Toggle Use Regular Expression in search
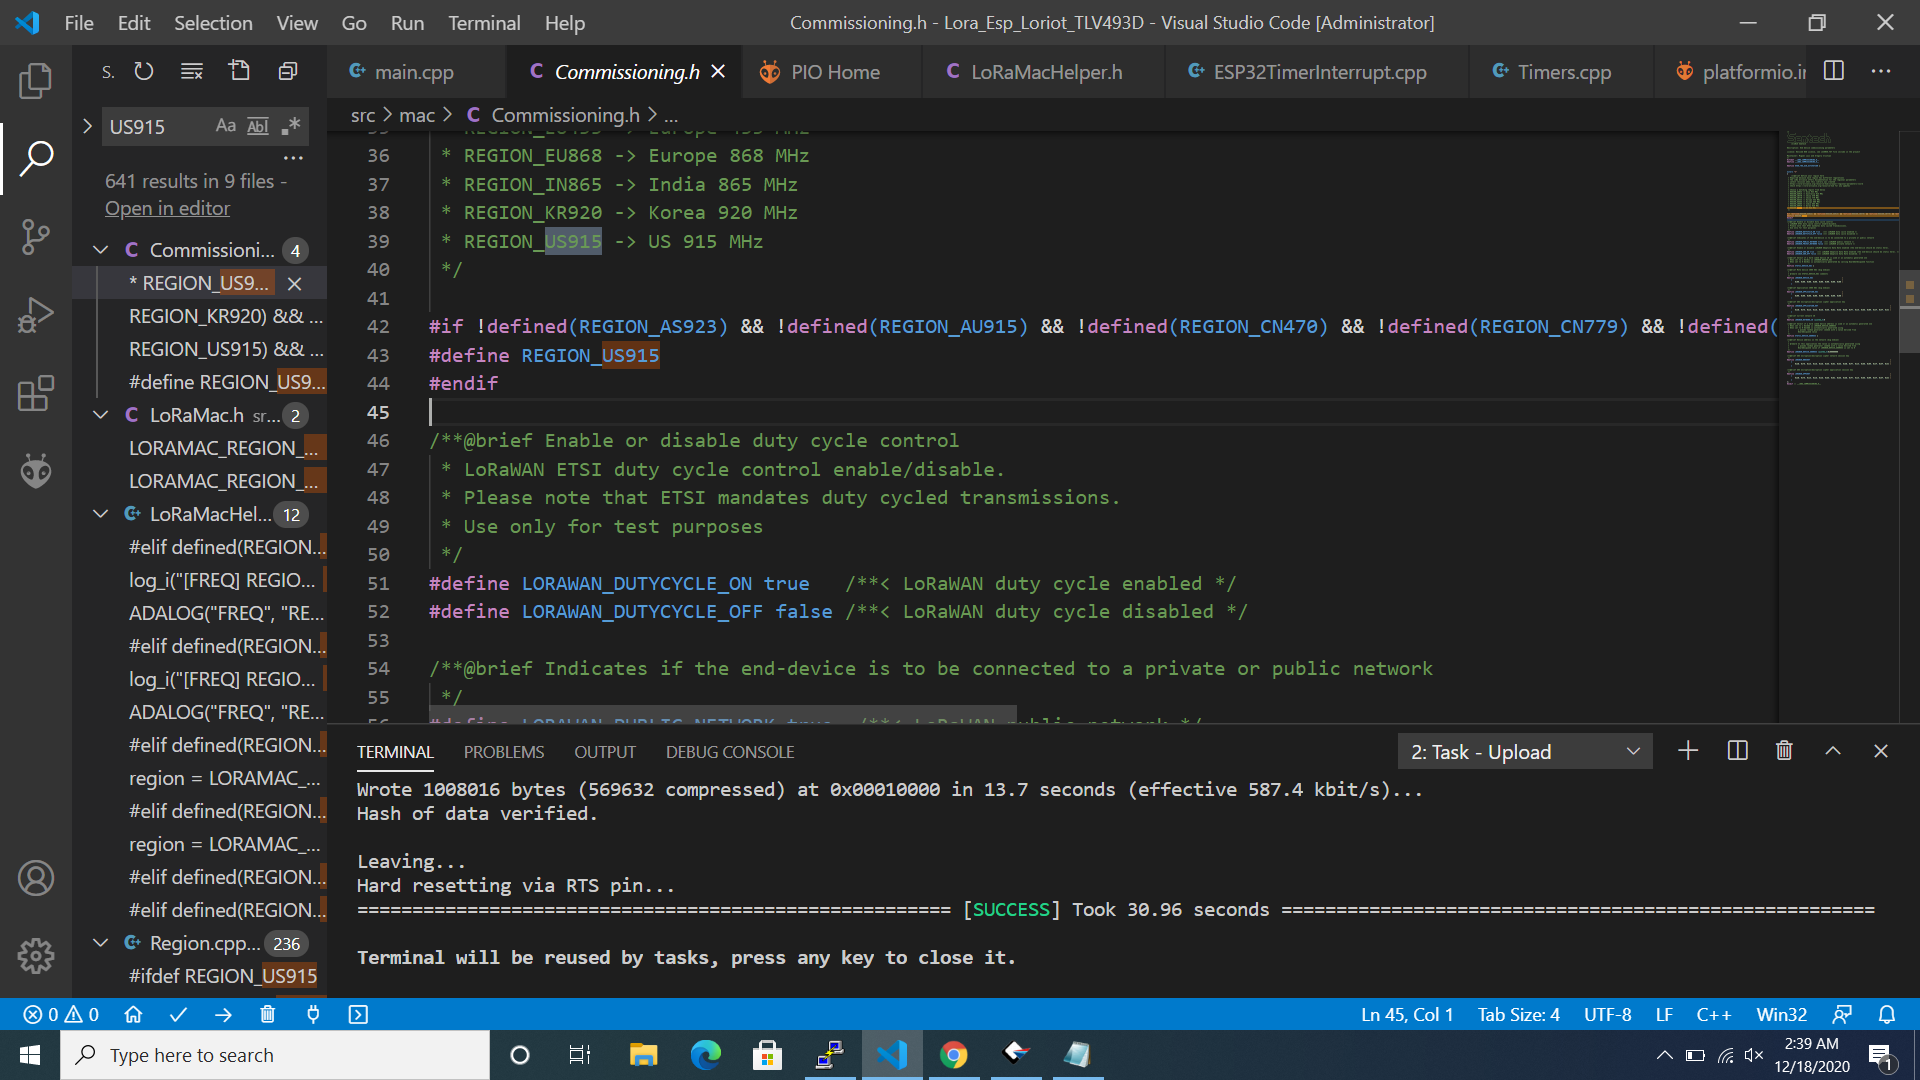Image resolution: width=1920 pixels, height=1080 pixels. click(291, 126)
